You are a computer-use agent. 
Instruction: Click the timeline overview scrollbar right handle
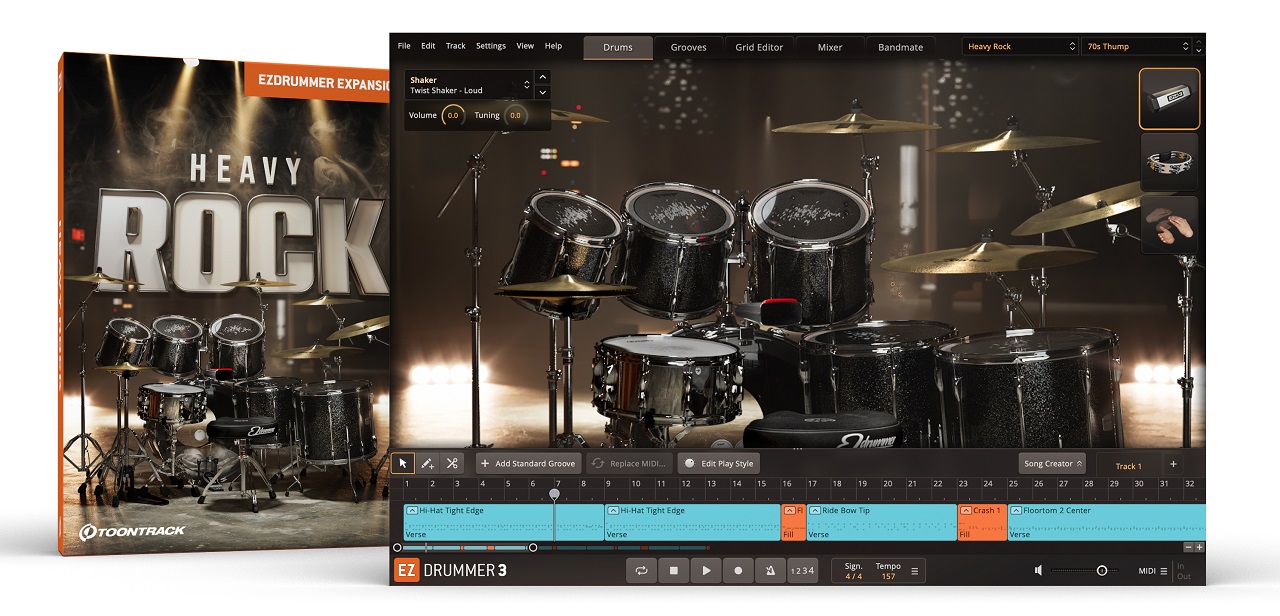tap(532, 547)
